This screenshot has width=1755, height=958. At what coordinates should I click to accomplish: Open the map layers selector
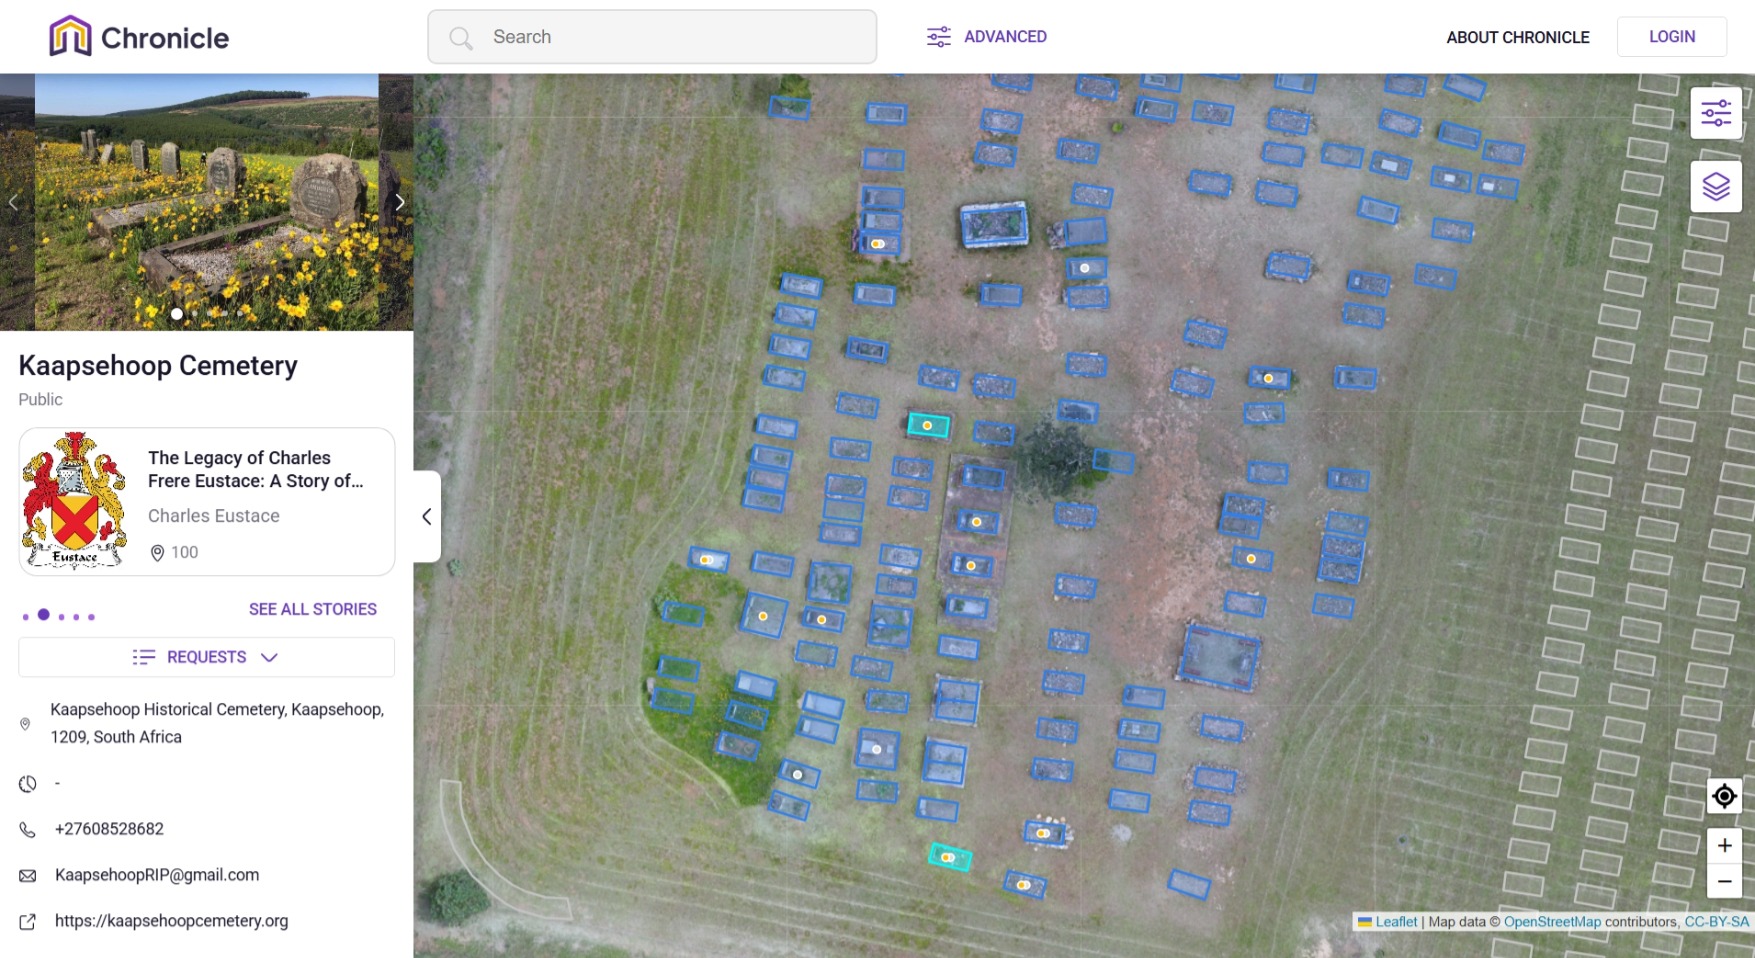point(1716,187)
